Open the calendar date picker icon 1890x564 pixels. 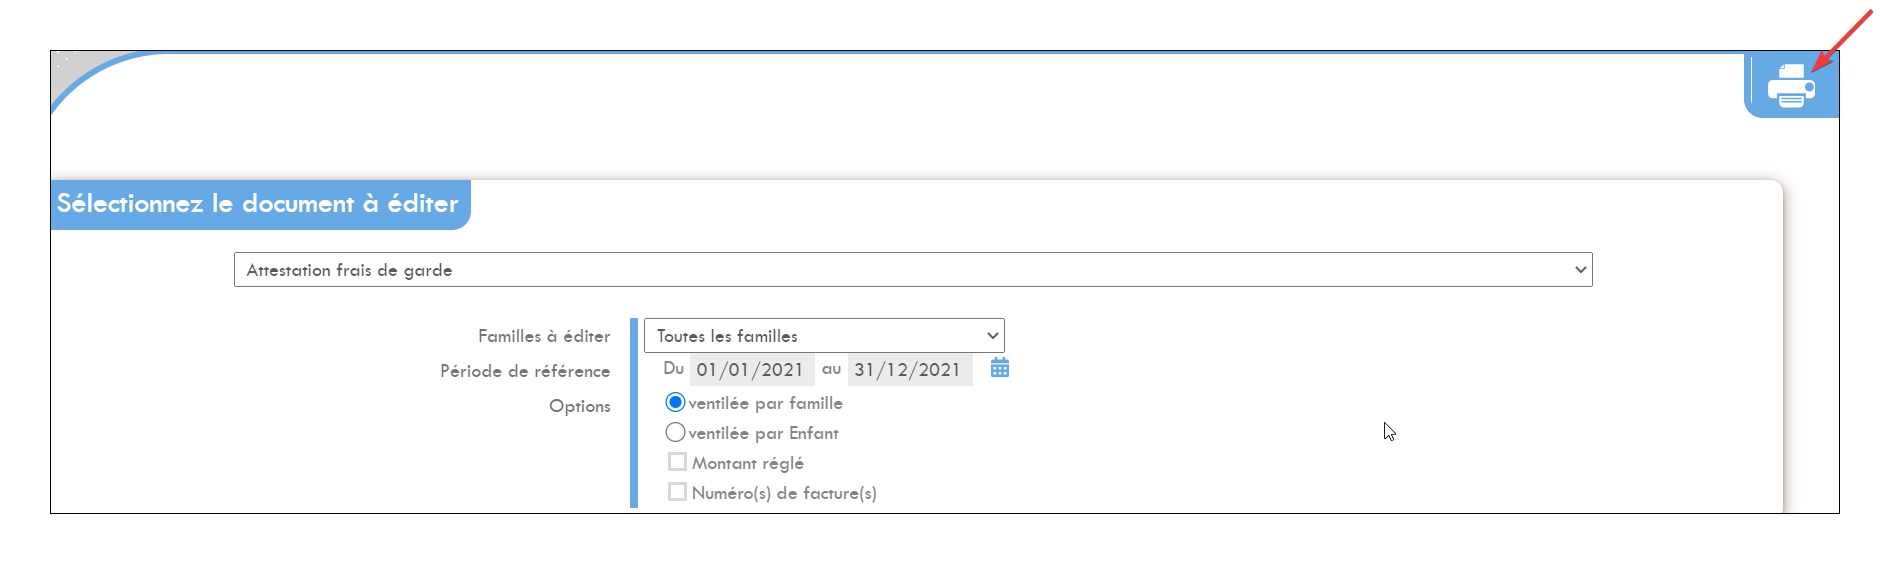(x=999, y=368)
